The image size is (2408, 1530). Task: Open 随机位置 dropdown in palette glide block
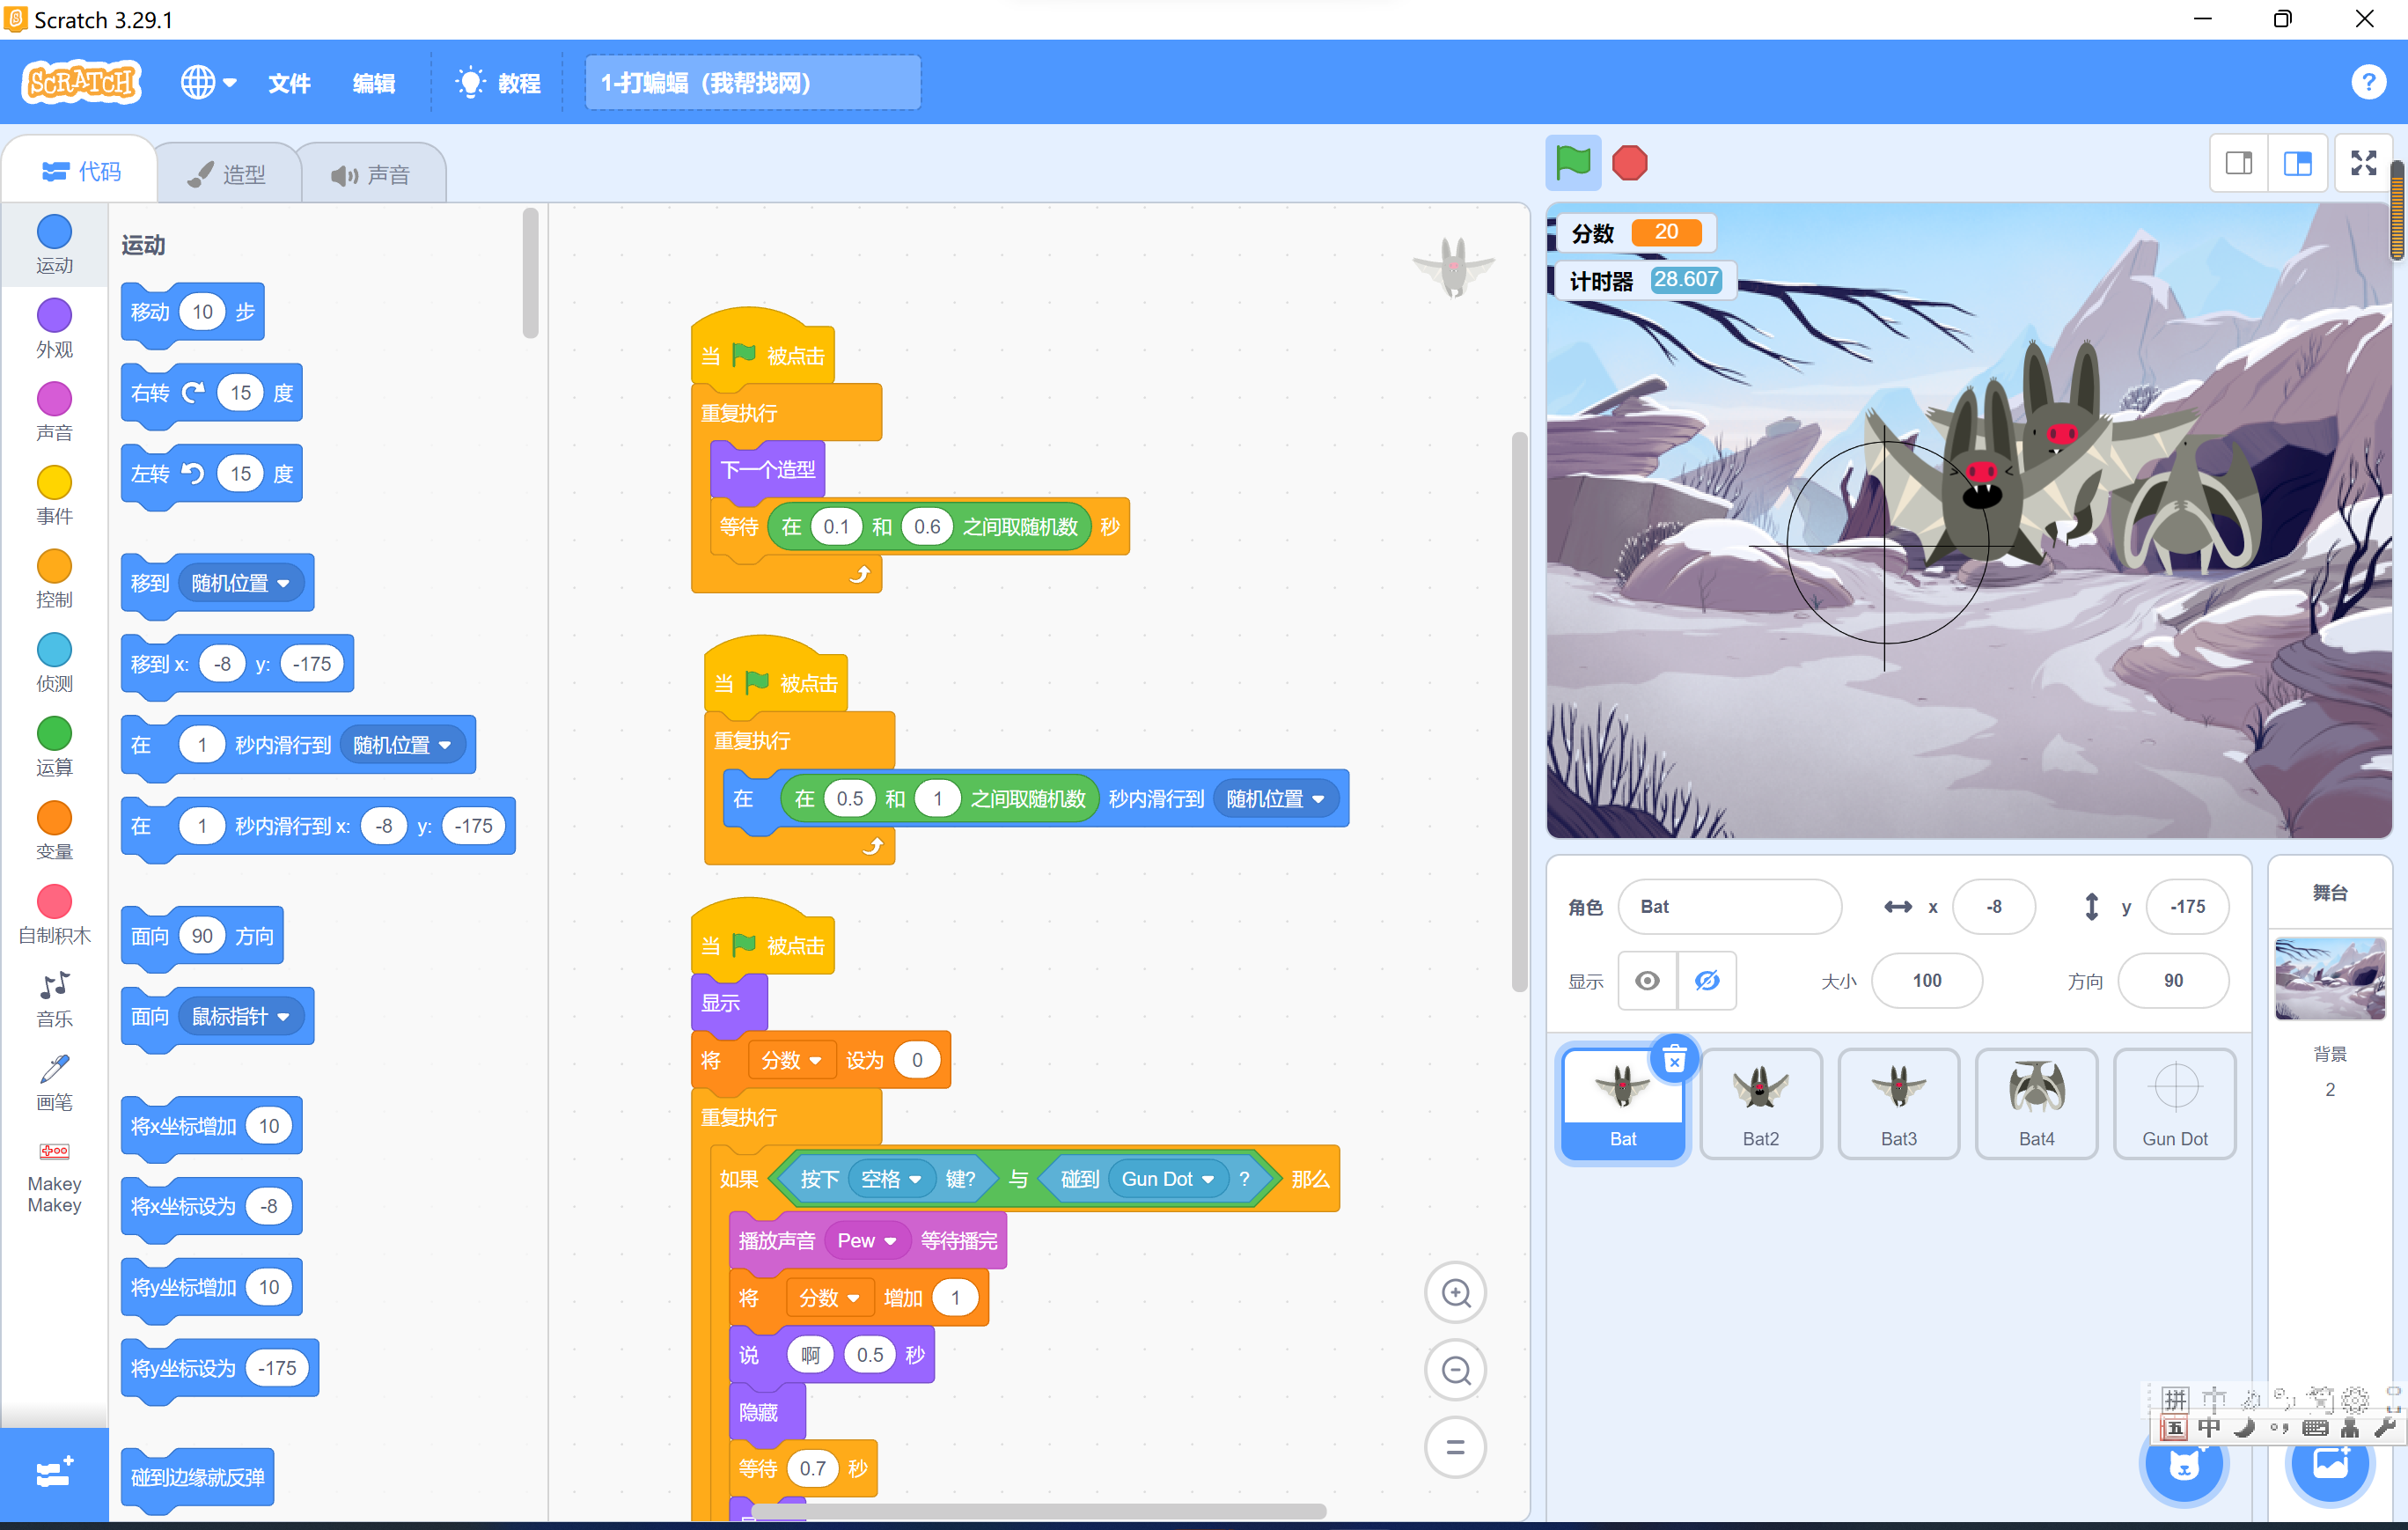(x=402, y=745)
